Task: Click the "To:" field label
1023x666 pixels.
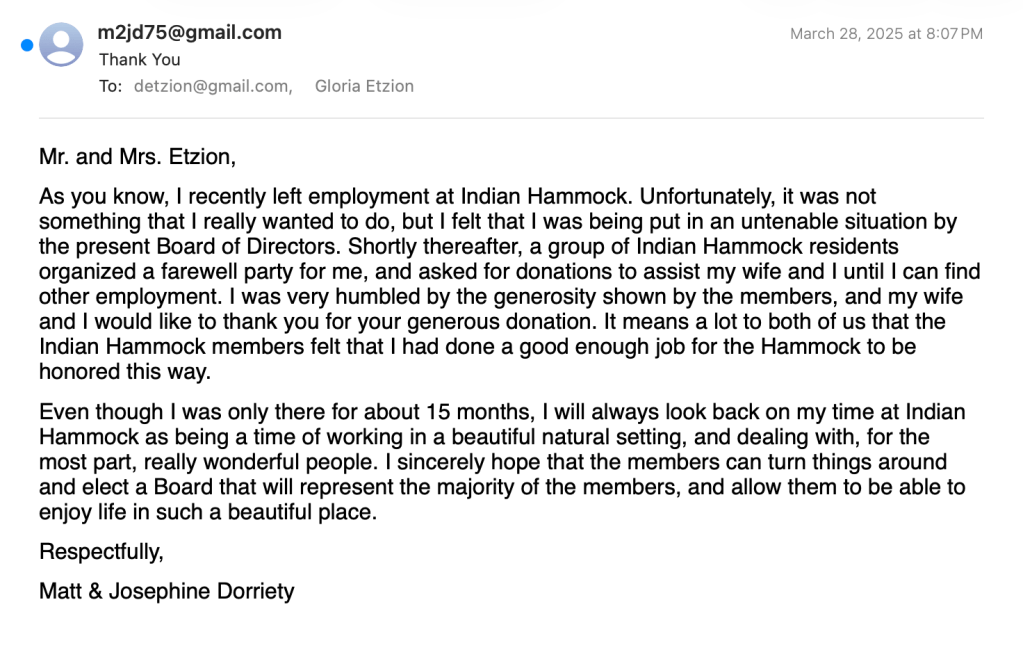Action: [x=110, y=86]
